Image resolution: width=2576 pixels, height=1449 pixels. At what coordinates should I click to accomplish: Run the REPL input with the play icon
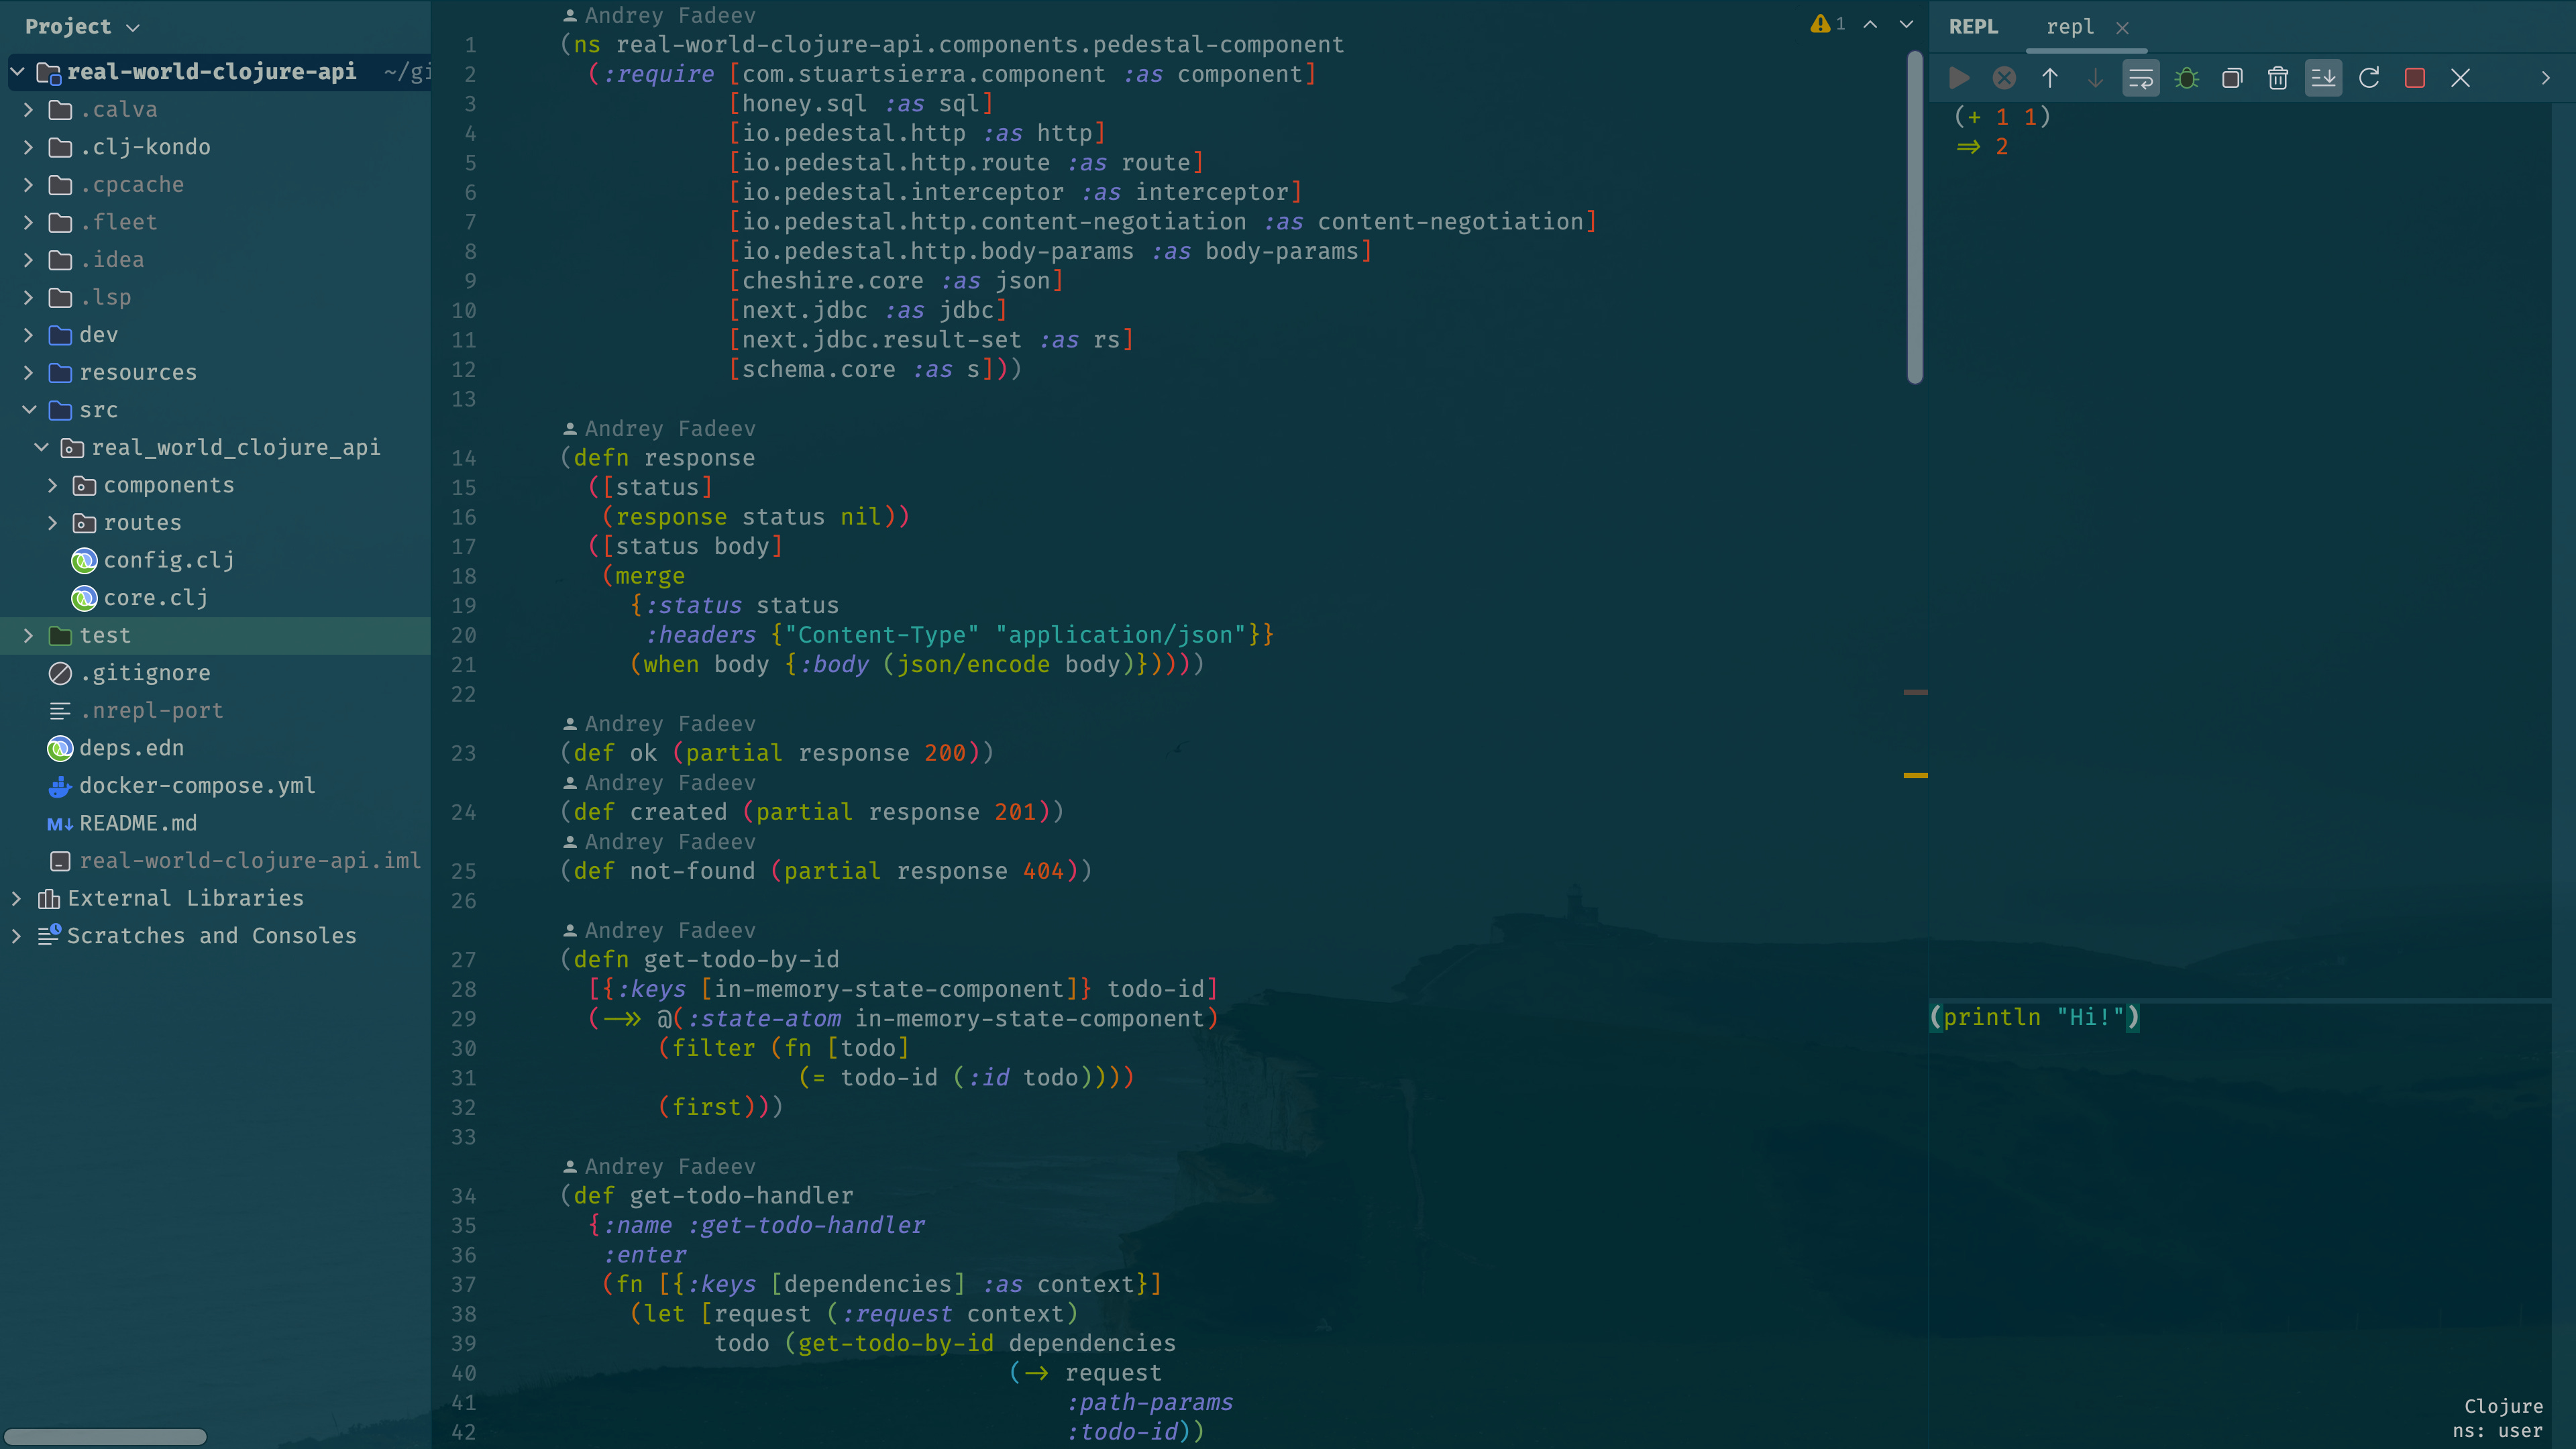(x=1958, y=77)
